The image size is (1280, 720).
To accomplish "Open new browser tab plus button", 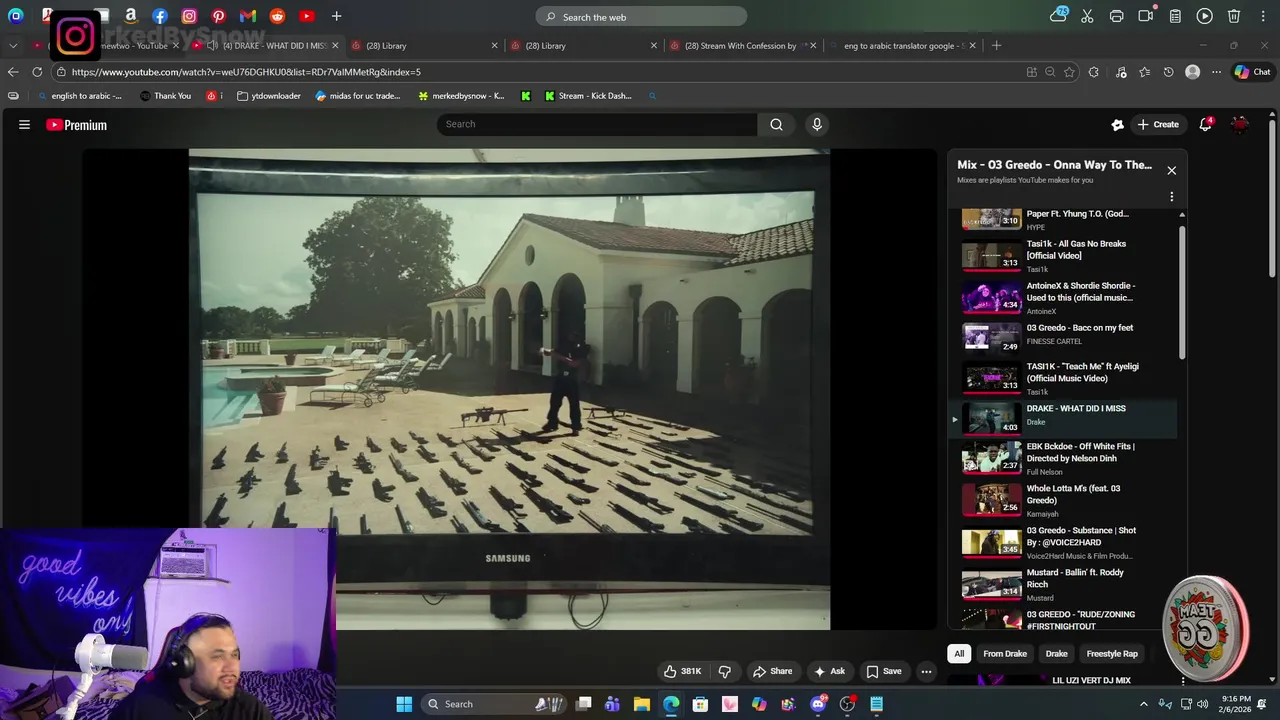I will click(x=996, y=45).
